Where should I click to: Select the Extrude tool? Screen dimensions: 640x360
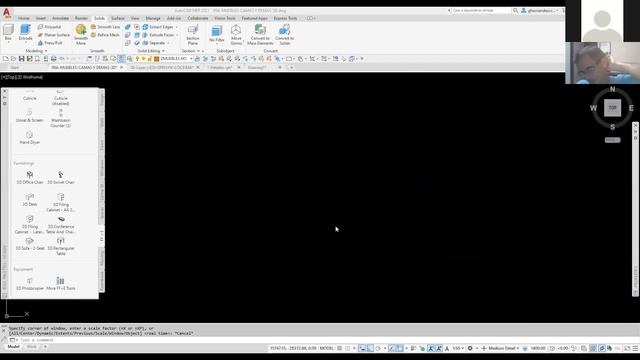[25, 32]
